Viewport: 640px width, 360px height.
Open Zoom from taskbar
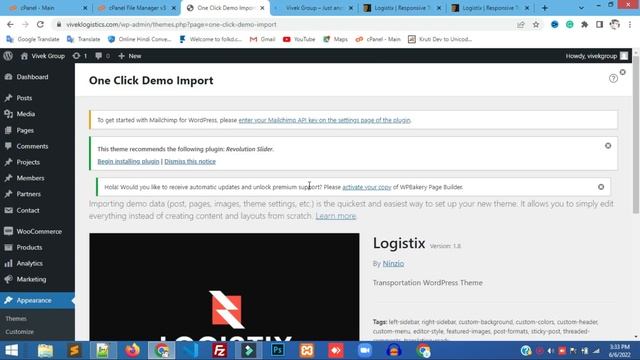click(x=365, y=351)
